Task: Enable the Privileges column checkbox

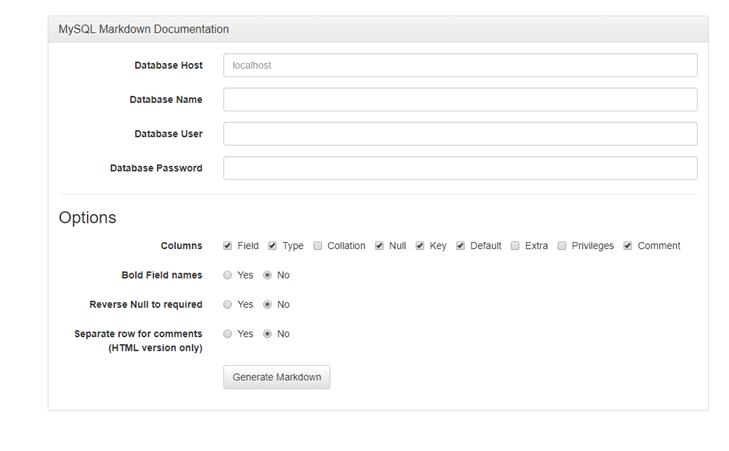Action: [562, 245]
